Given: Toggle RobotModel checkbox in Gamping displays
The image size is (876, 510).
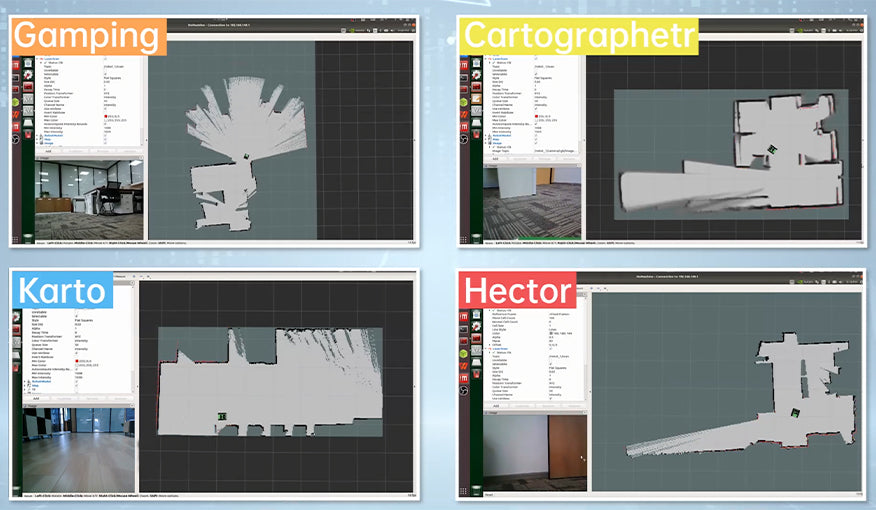Looking at the screenshot, I should pyautogui.click(x=106, y=133).
